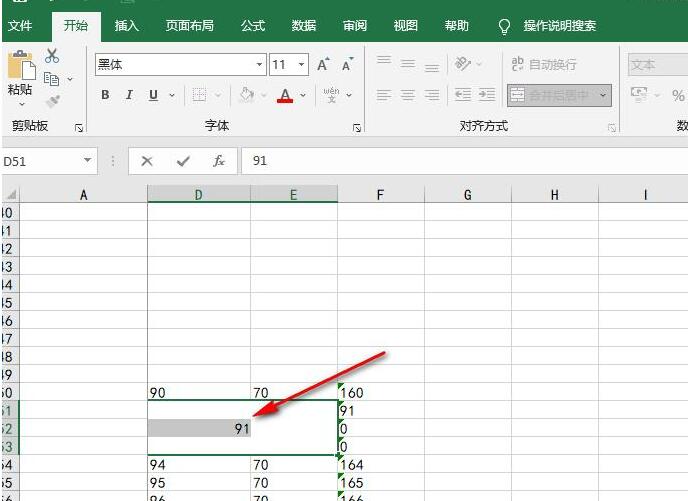Open the font size 11 dropdown

coord(301,64)
